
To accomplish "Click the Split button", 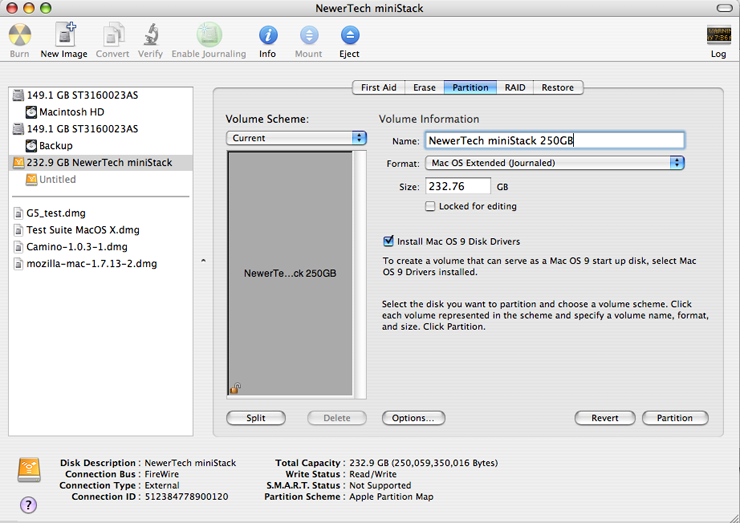I will point(256,418).
